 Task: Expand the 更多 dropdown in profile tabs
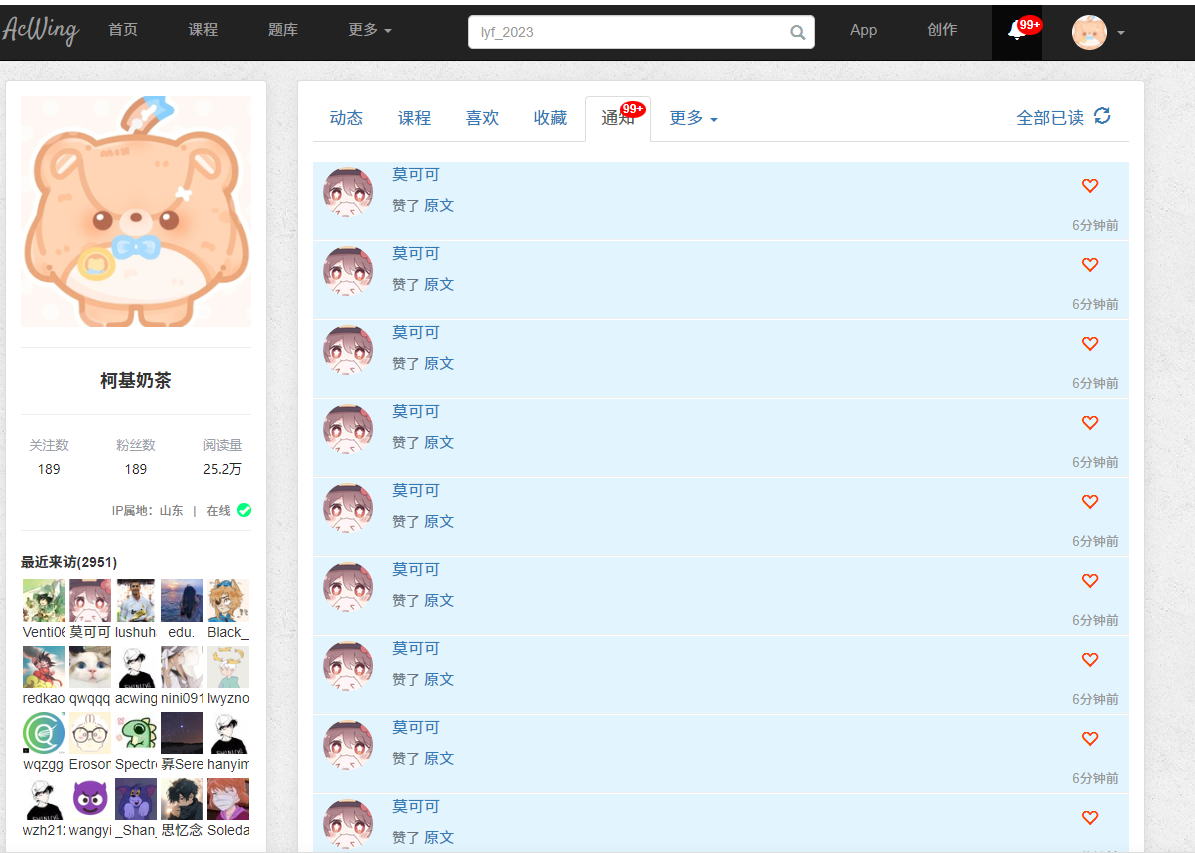(693, 118)
